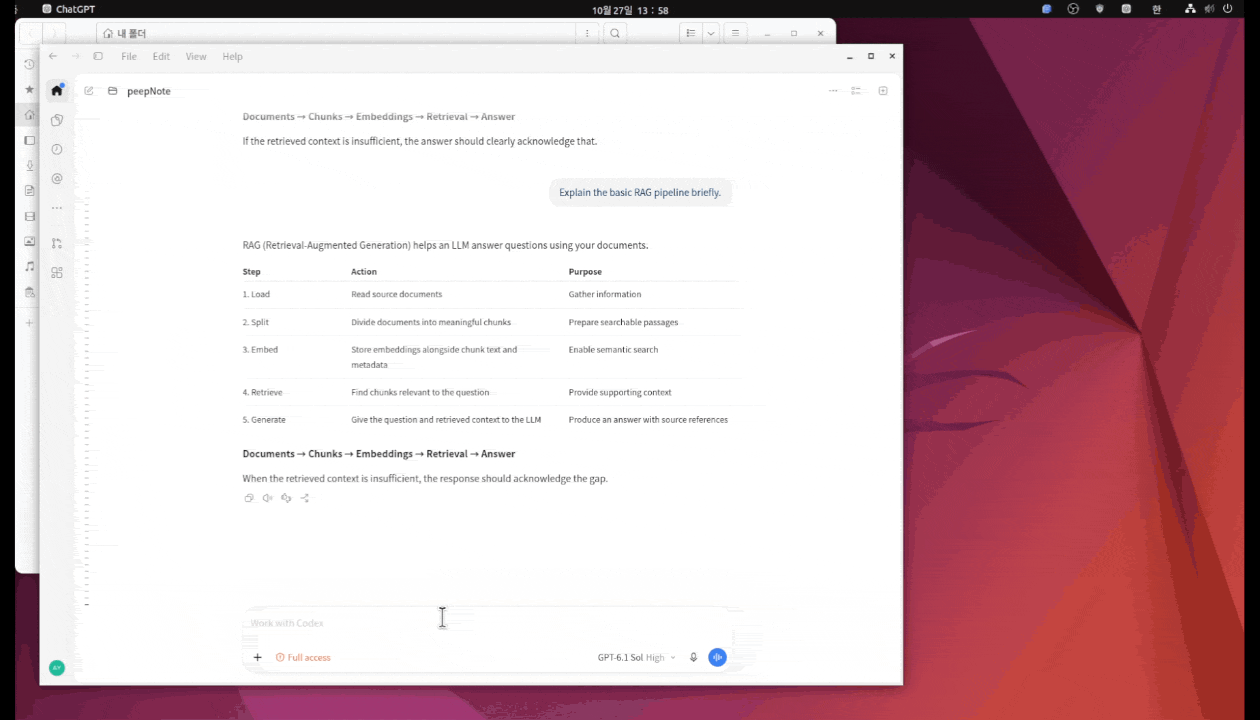Click the 'Enable semantic search' table cell
Viewport: 1260px width, 720px height.
point(613,350)
